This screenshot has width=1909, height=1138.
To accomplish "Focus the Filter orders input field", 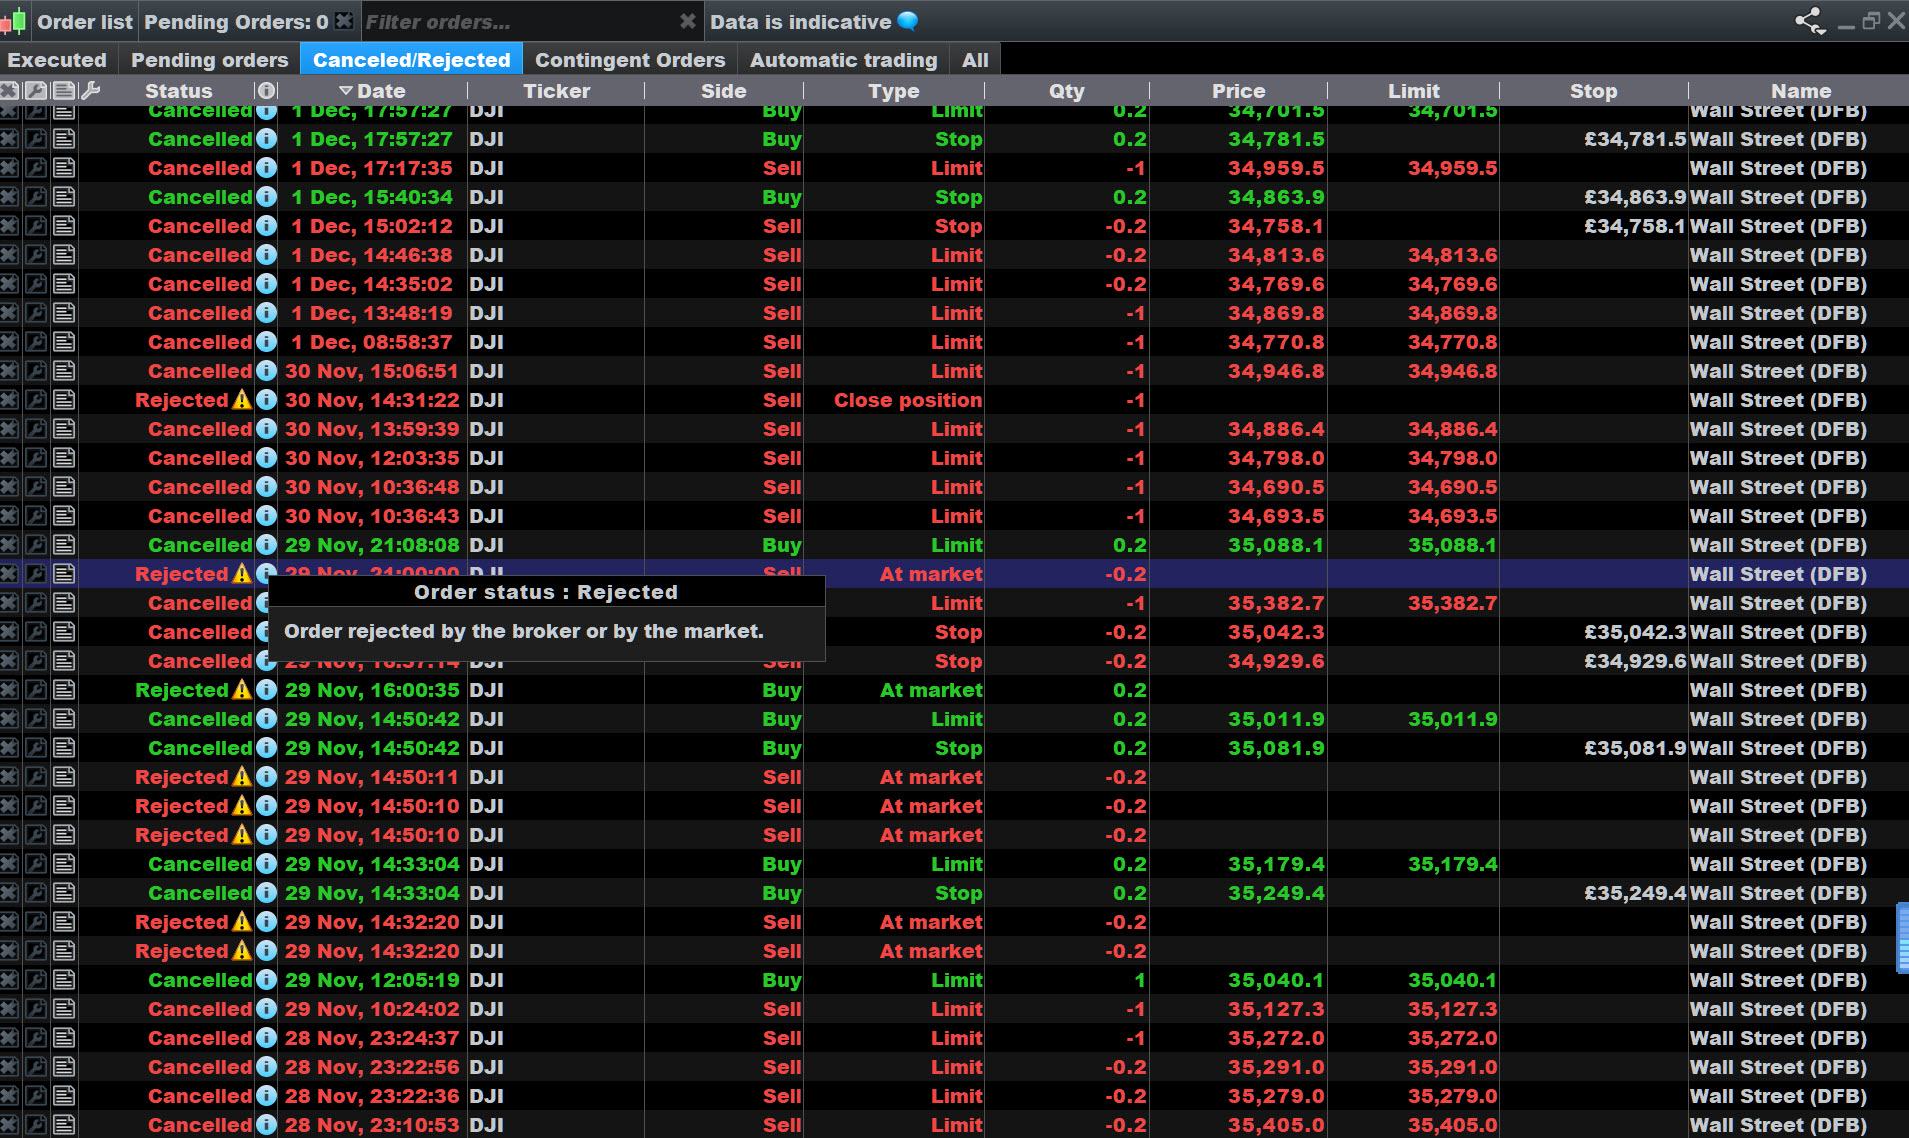I will (x=520, y=21).
